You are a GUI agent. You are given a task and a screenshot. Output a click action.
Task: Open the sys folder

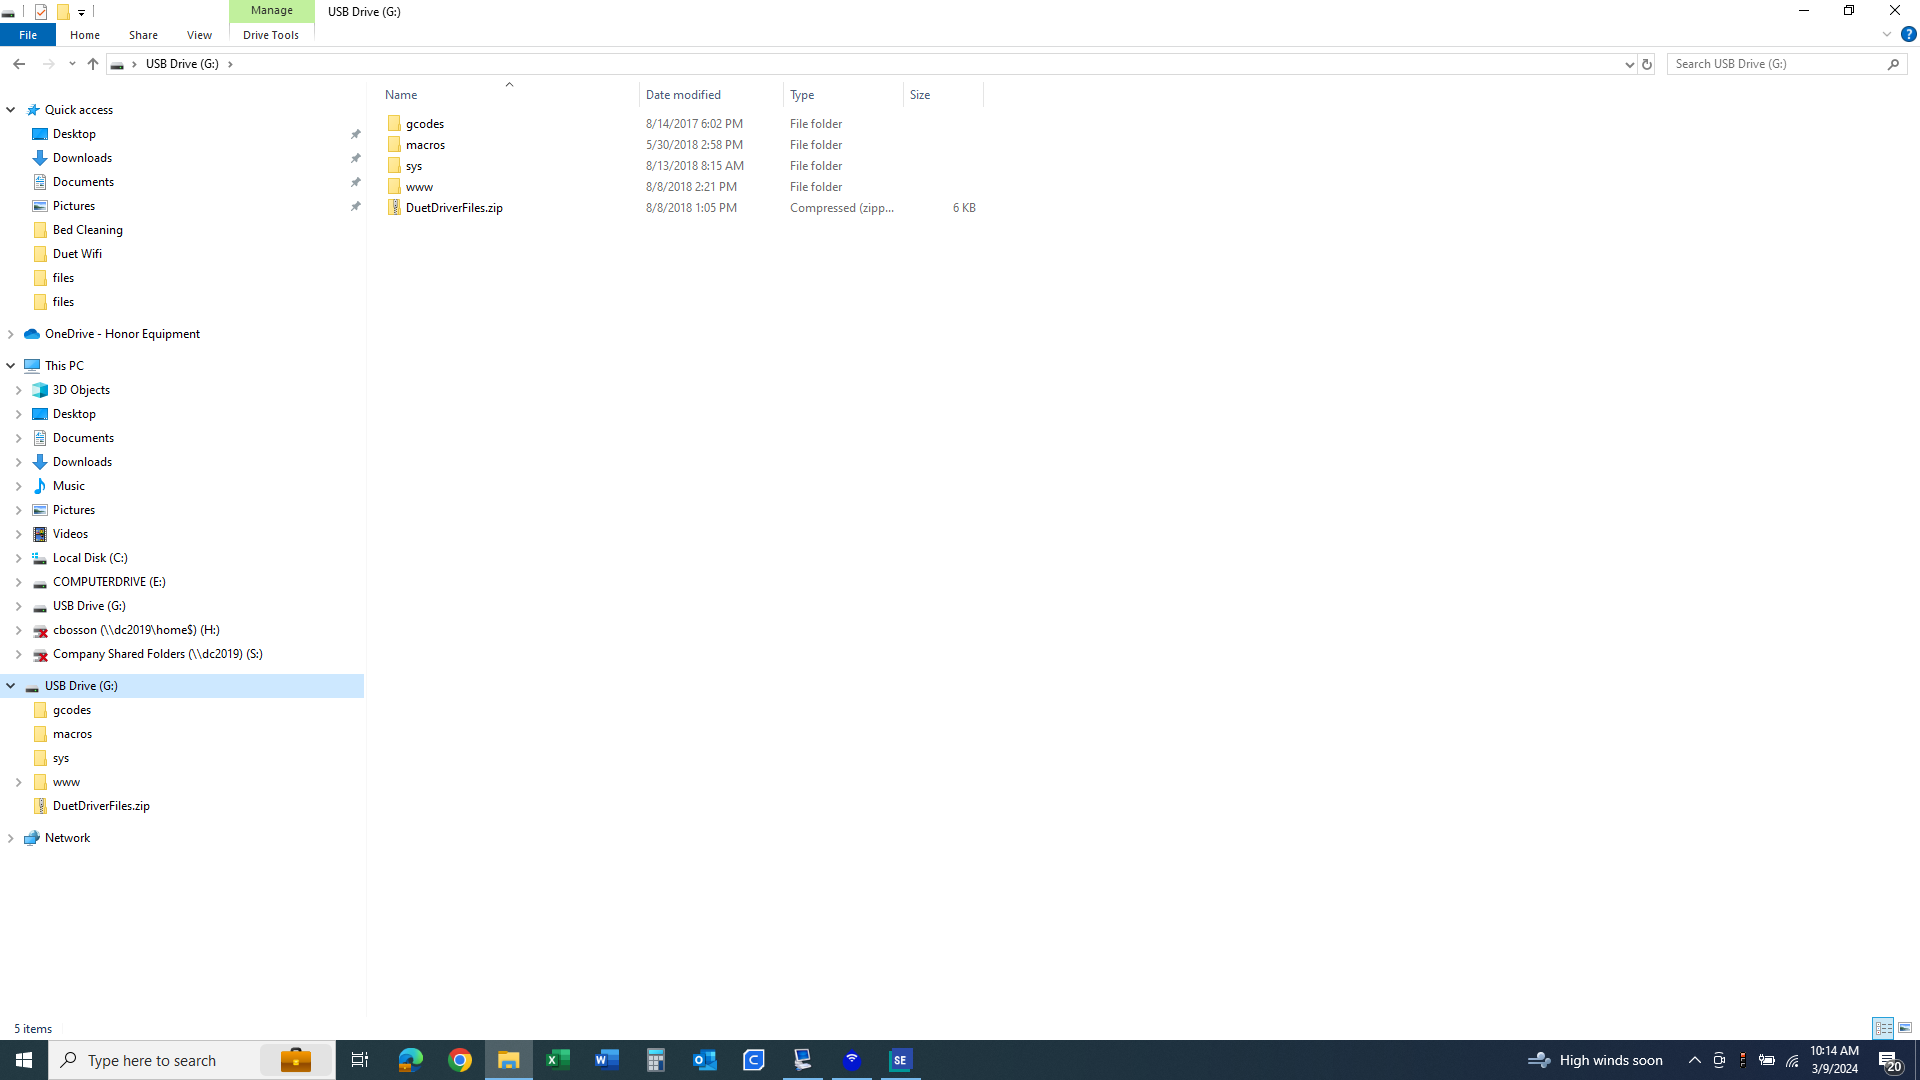point(414,165)
